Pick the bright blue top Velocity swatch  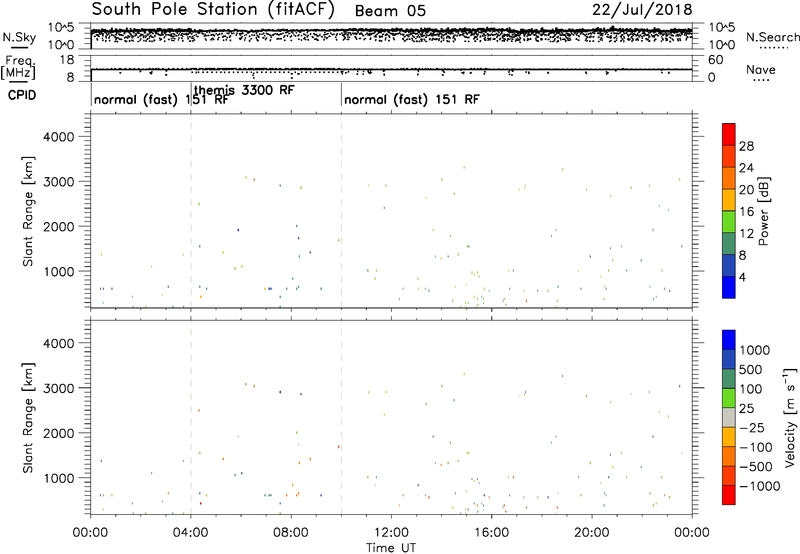pyautogui.click(x=729, y=340)
